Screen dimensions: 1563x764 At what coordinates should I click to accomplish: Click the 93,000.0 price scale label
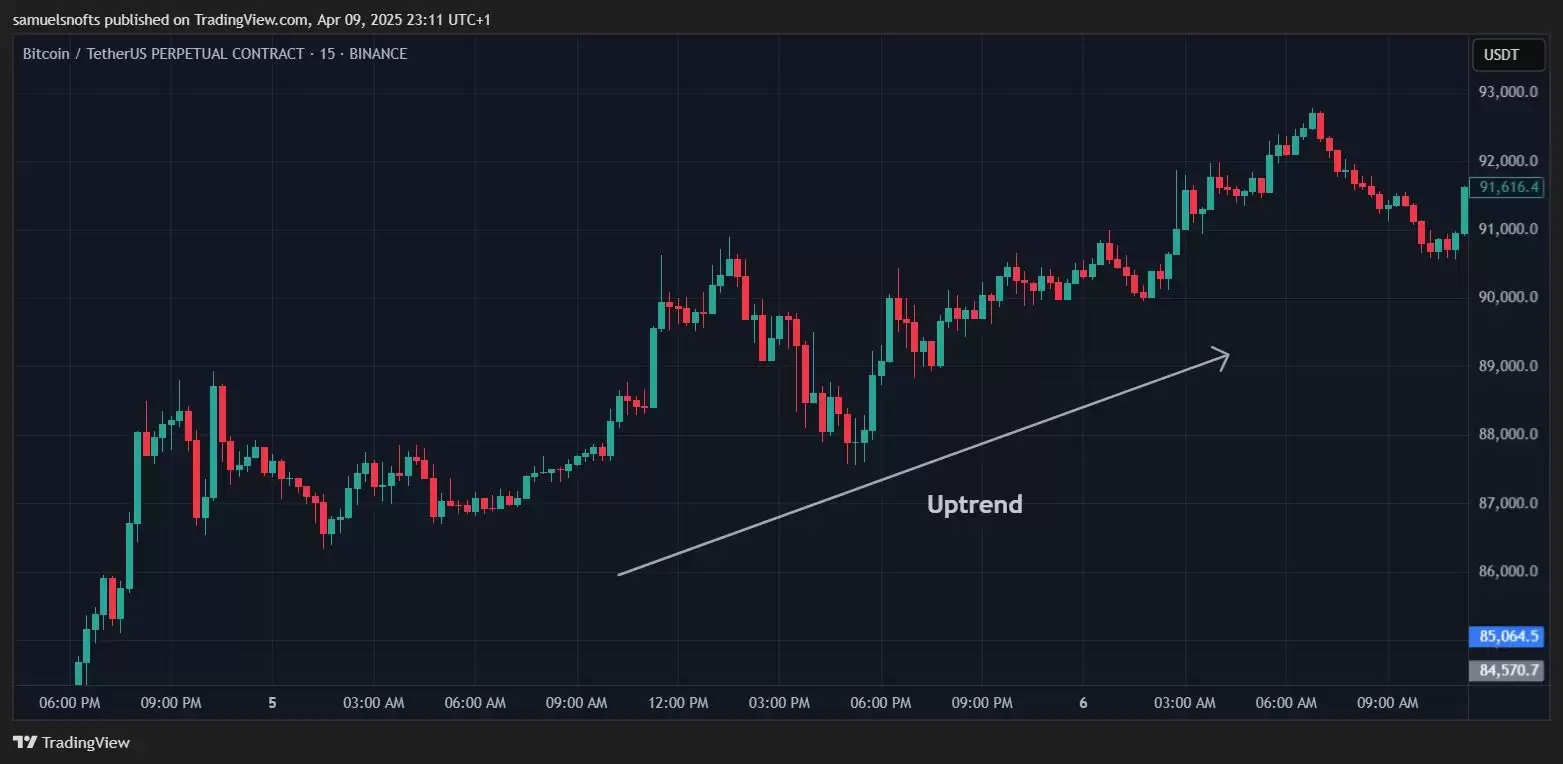coord(1509,92)
